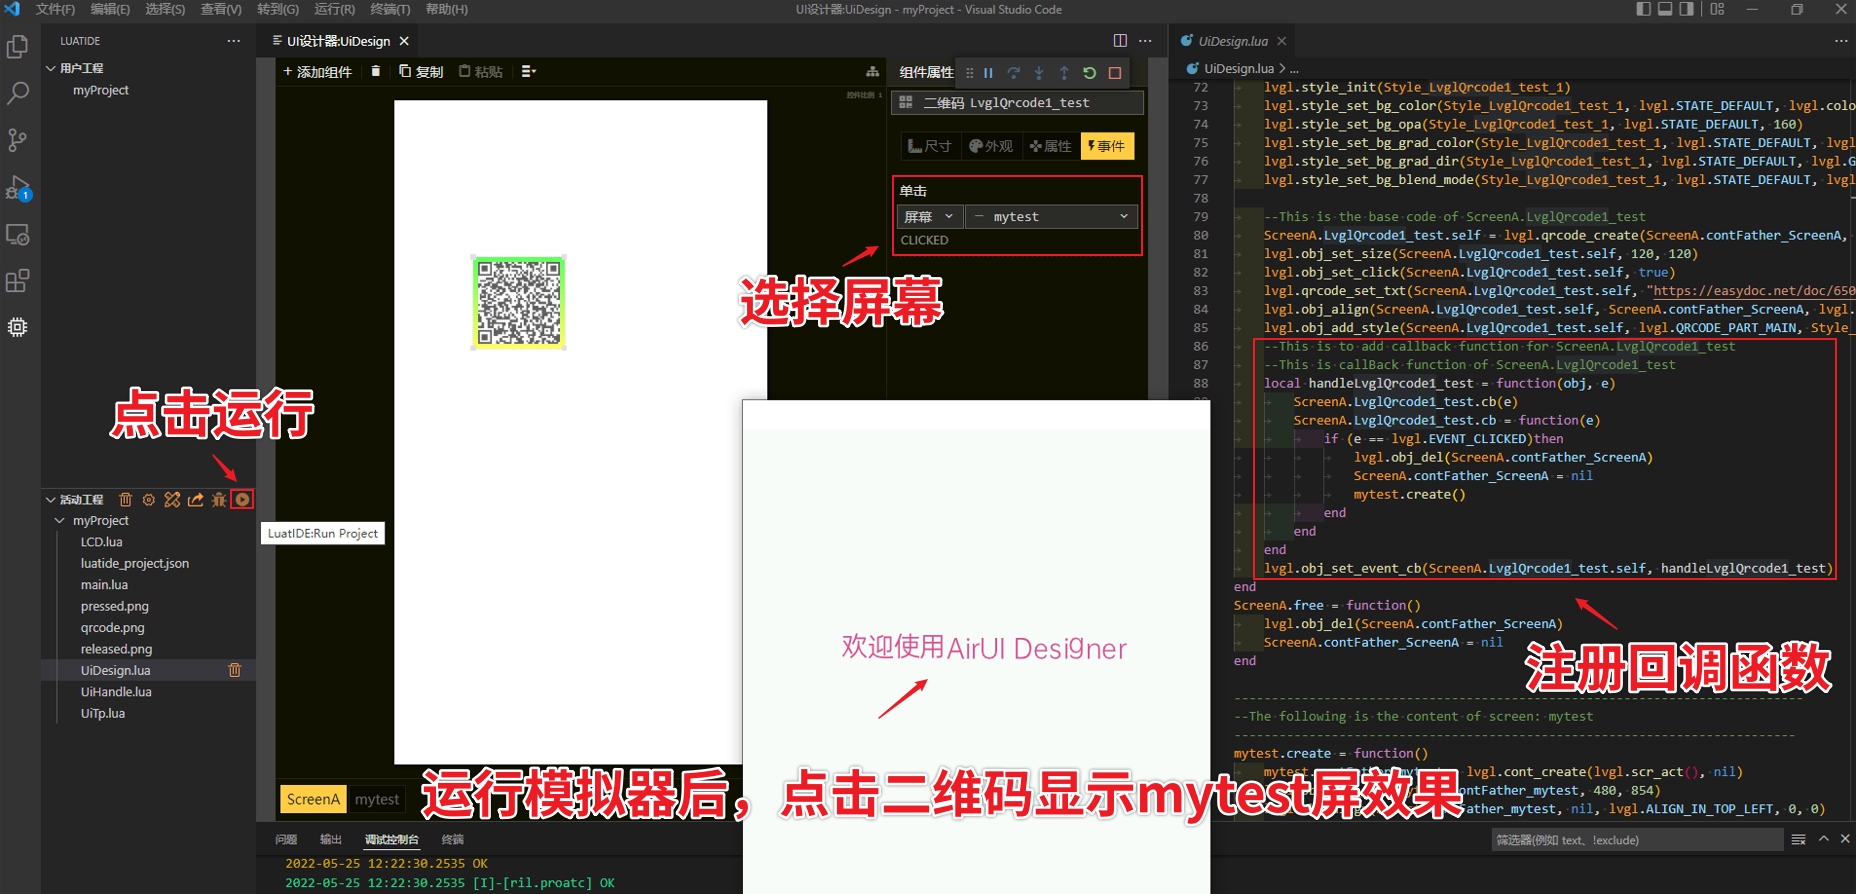The image size is (1856, 894).
Task: Open LUATIDE side bar more actions menu
Action: tap(233, 41)
